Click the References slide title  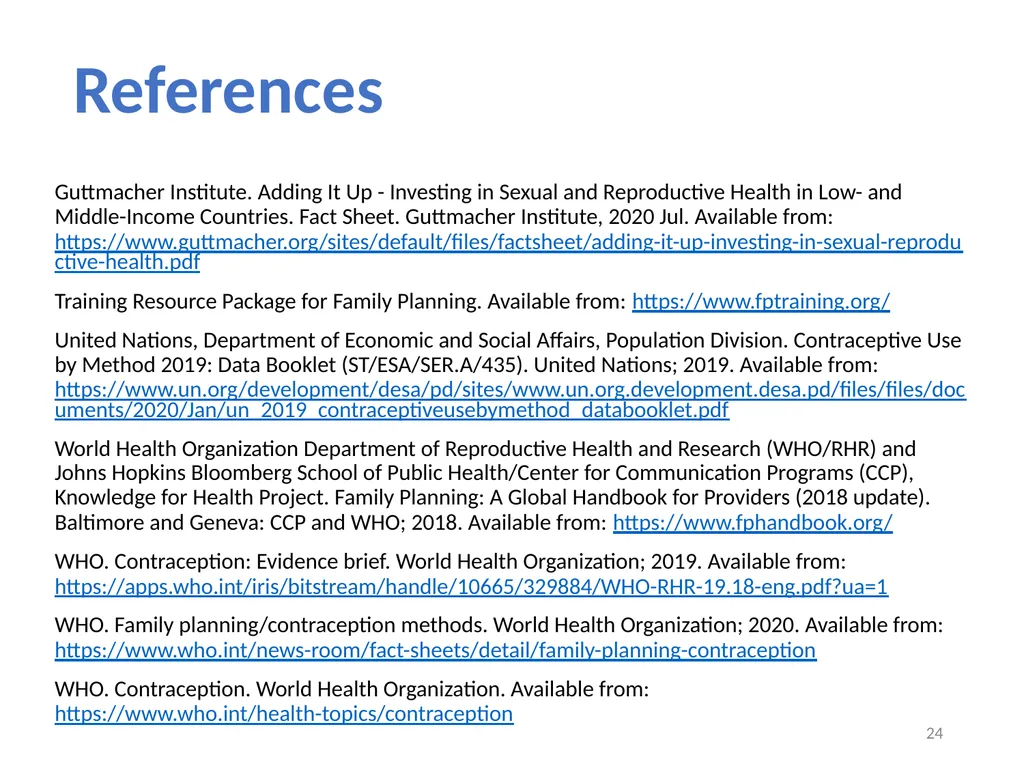coord(228,91)
